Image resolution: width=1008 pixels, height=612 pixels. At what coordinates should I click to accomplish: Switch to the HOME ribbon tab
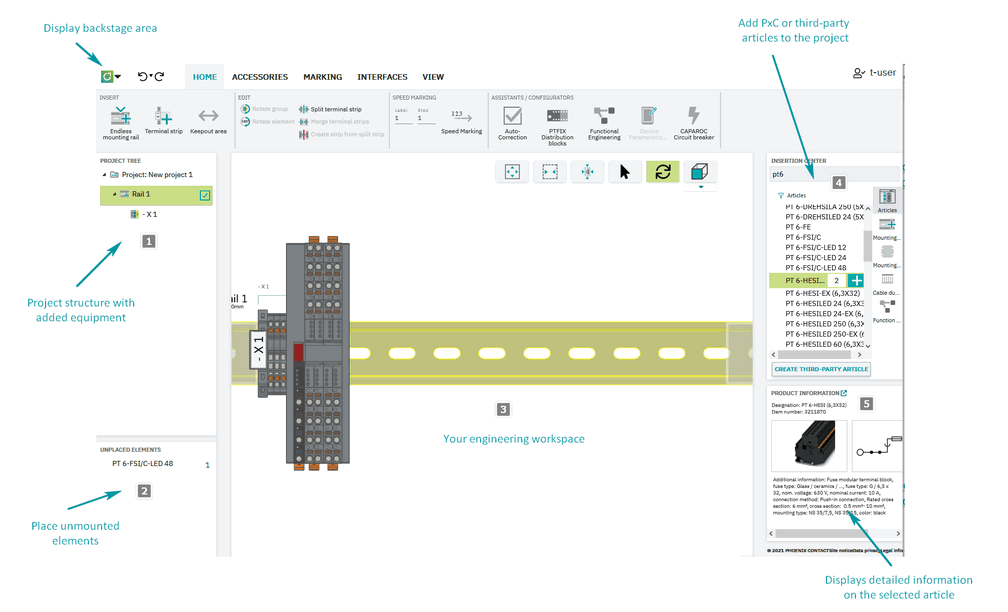point(204,77)
